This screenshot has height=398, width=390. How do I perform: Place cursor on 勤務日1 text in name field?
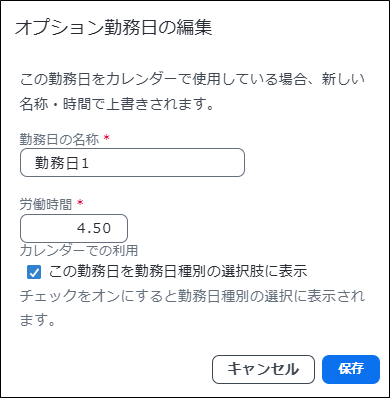[x=62, y=163]
